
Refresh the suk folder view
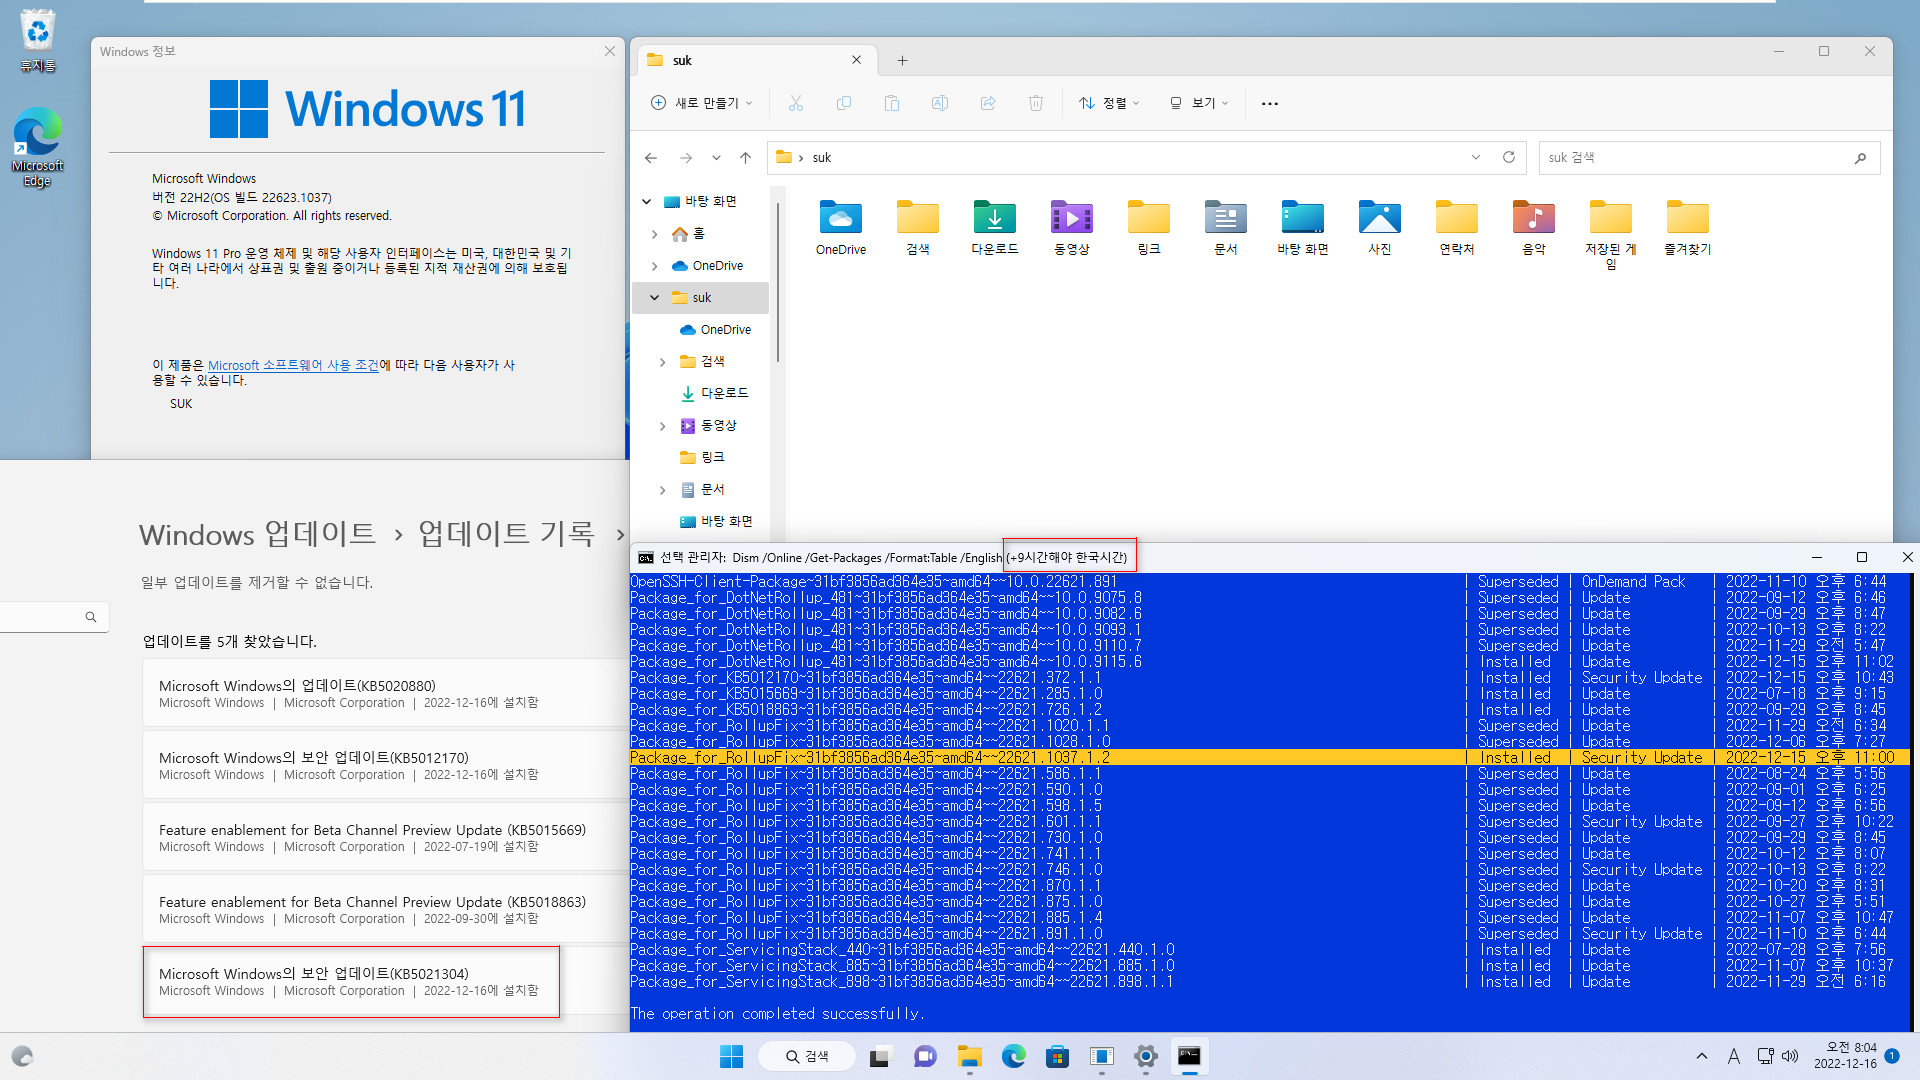tap(1509, 157)
